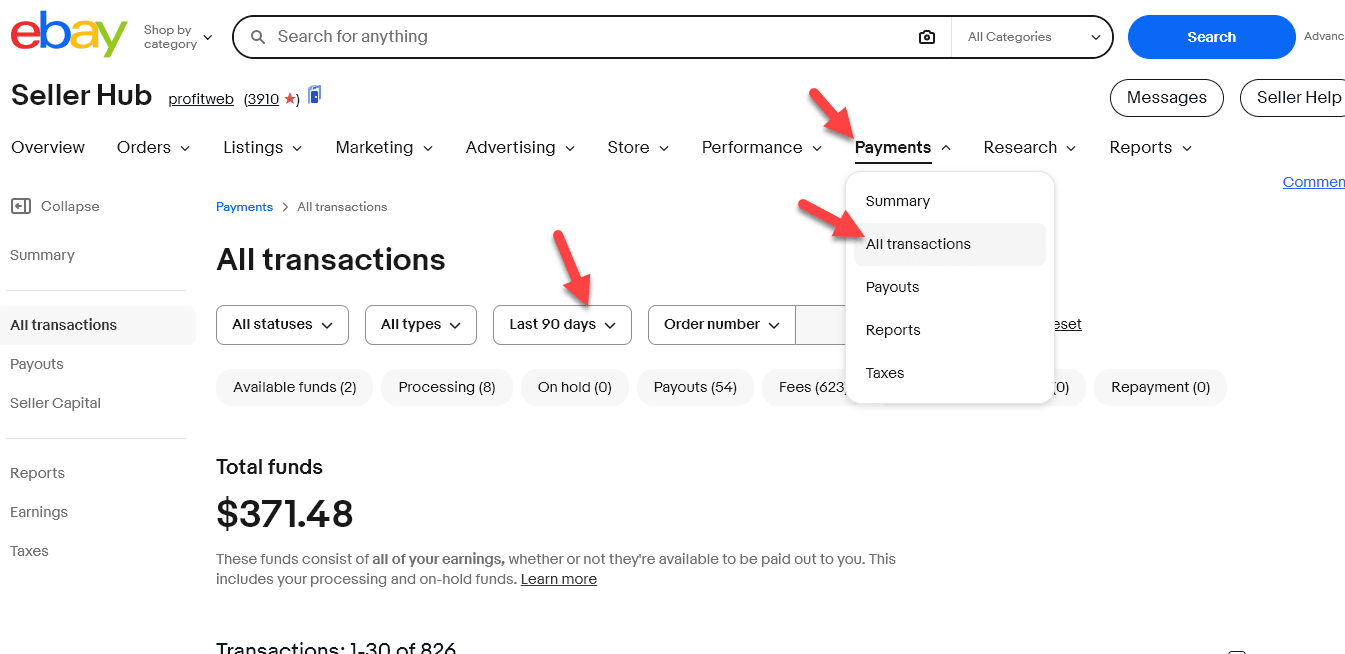The height and width of the screenshot is (654, 1345).
Task: Expand the Store menu
Action: [638, 147]
